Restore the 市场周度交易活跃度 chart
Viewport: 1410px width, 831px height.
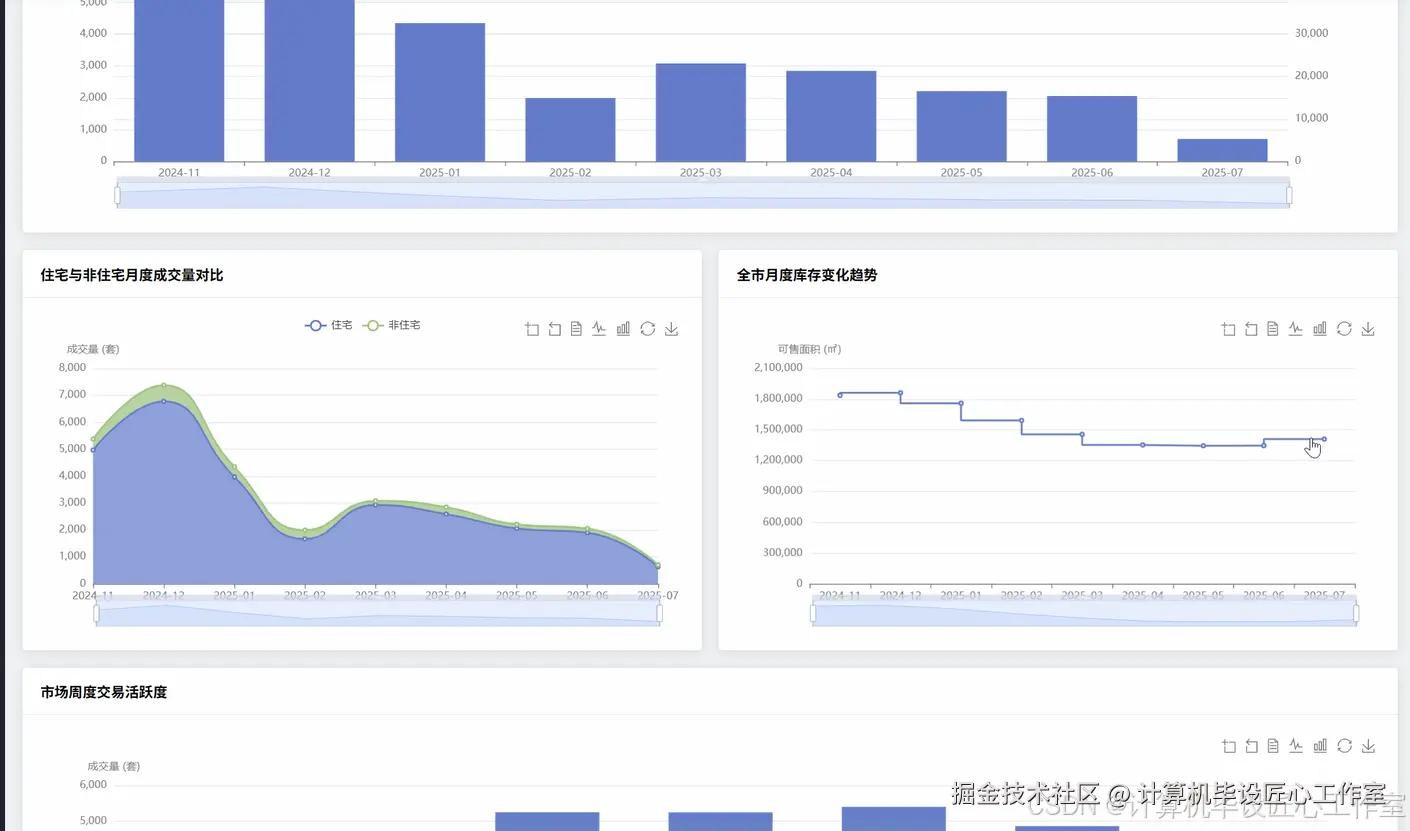[1344, 746]
